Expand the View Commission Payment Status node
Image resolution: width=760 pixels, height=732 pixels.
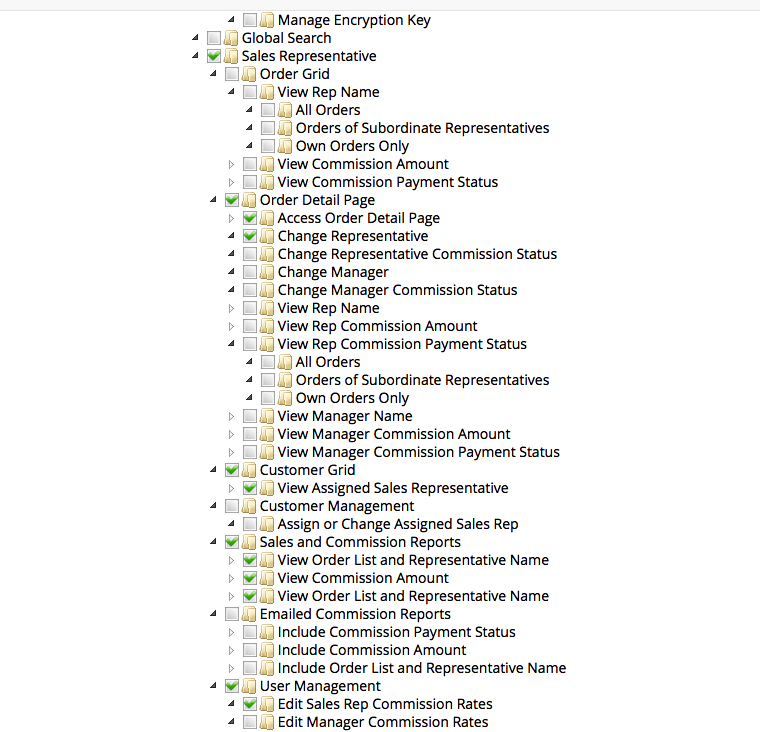click(232, 182)
